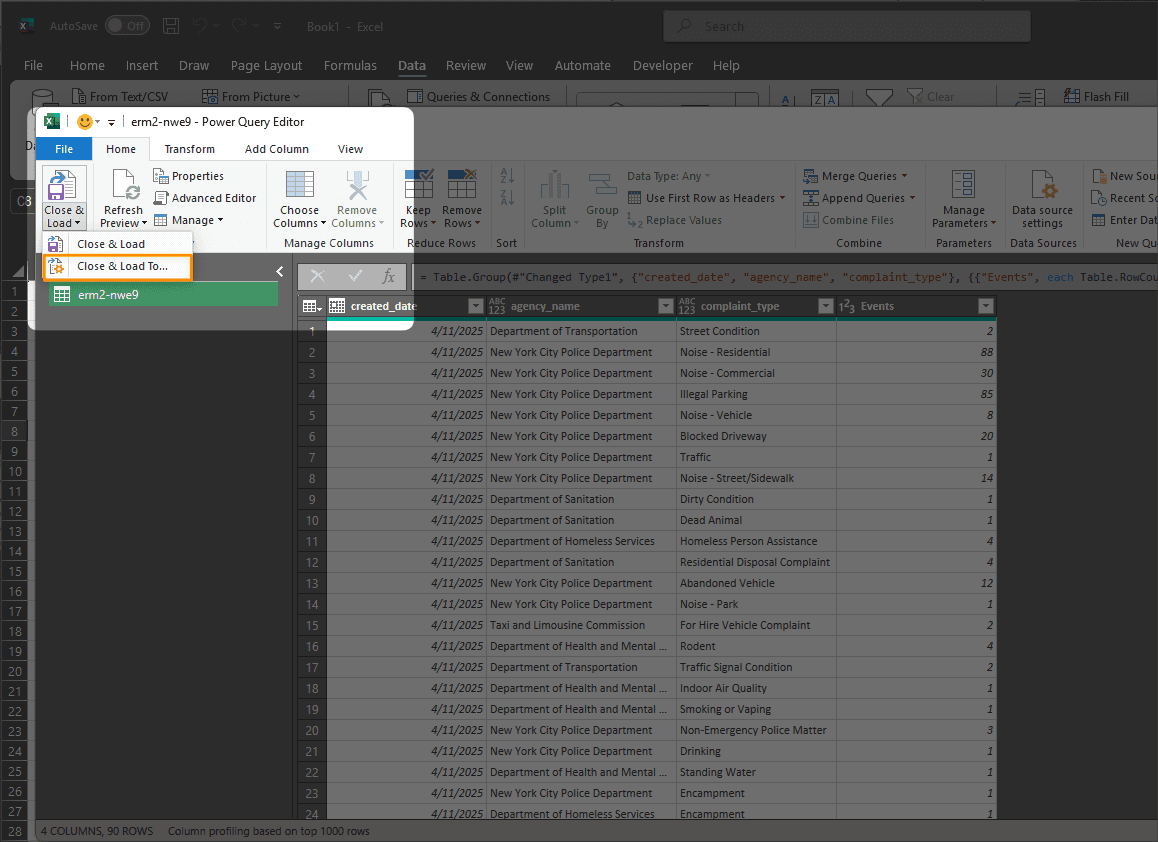Click the Events 123 data type icon
1158x842 pixels.
846,307
